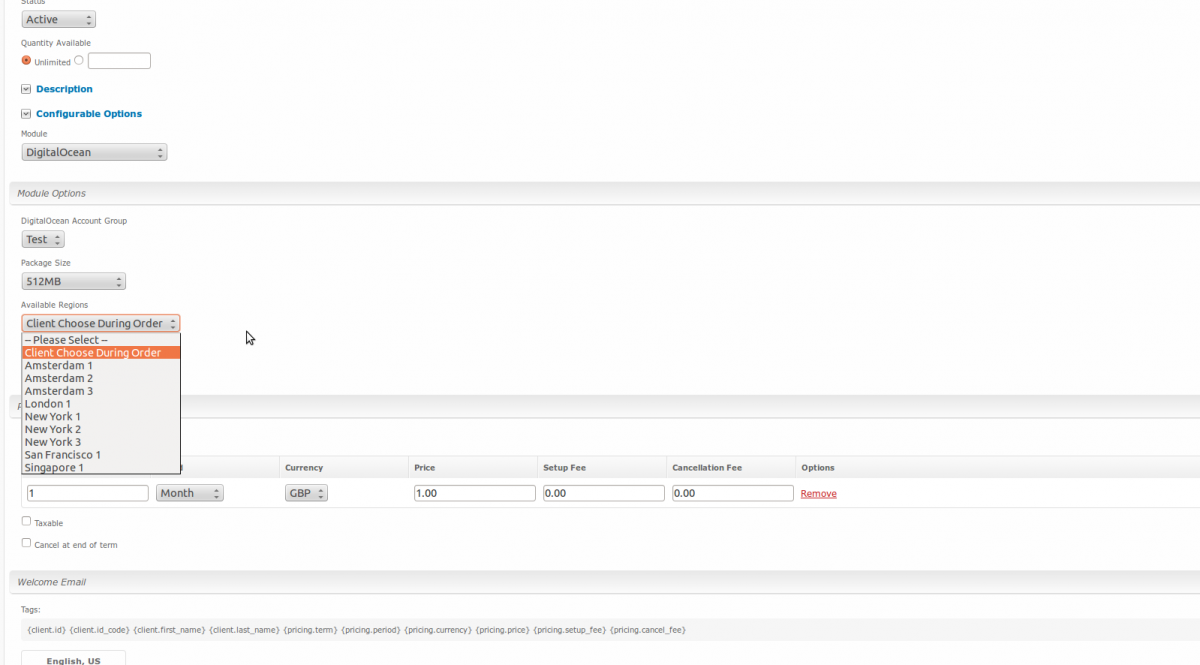Select Amsterdam 1 from regions list
The height and width of the screenshot is (665, 1200).
(x=101, y=366)
